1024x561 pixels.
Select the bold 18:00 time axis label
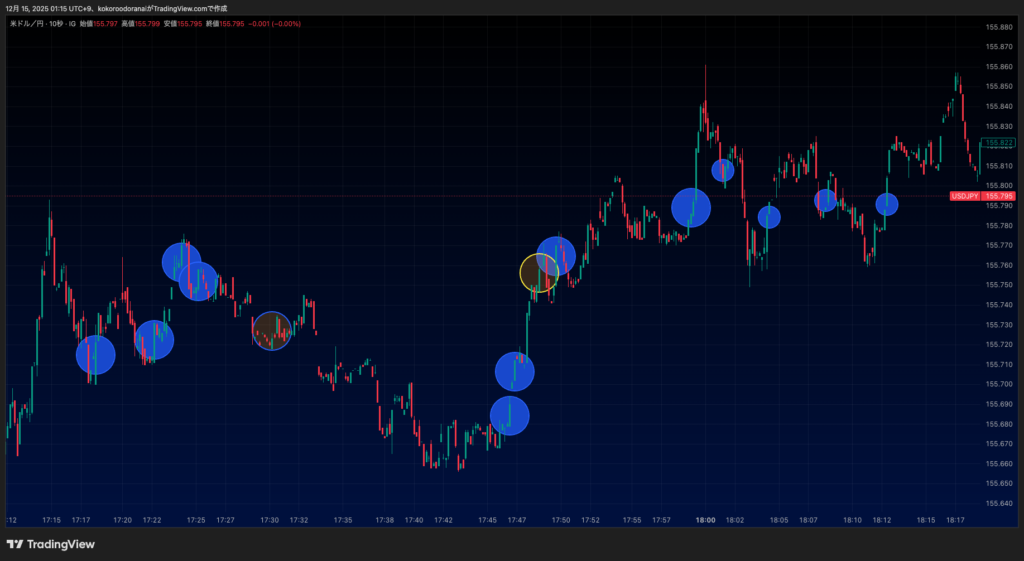[704, 520]
